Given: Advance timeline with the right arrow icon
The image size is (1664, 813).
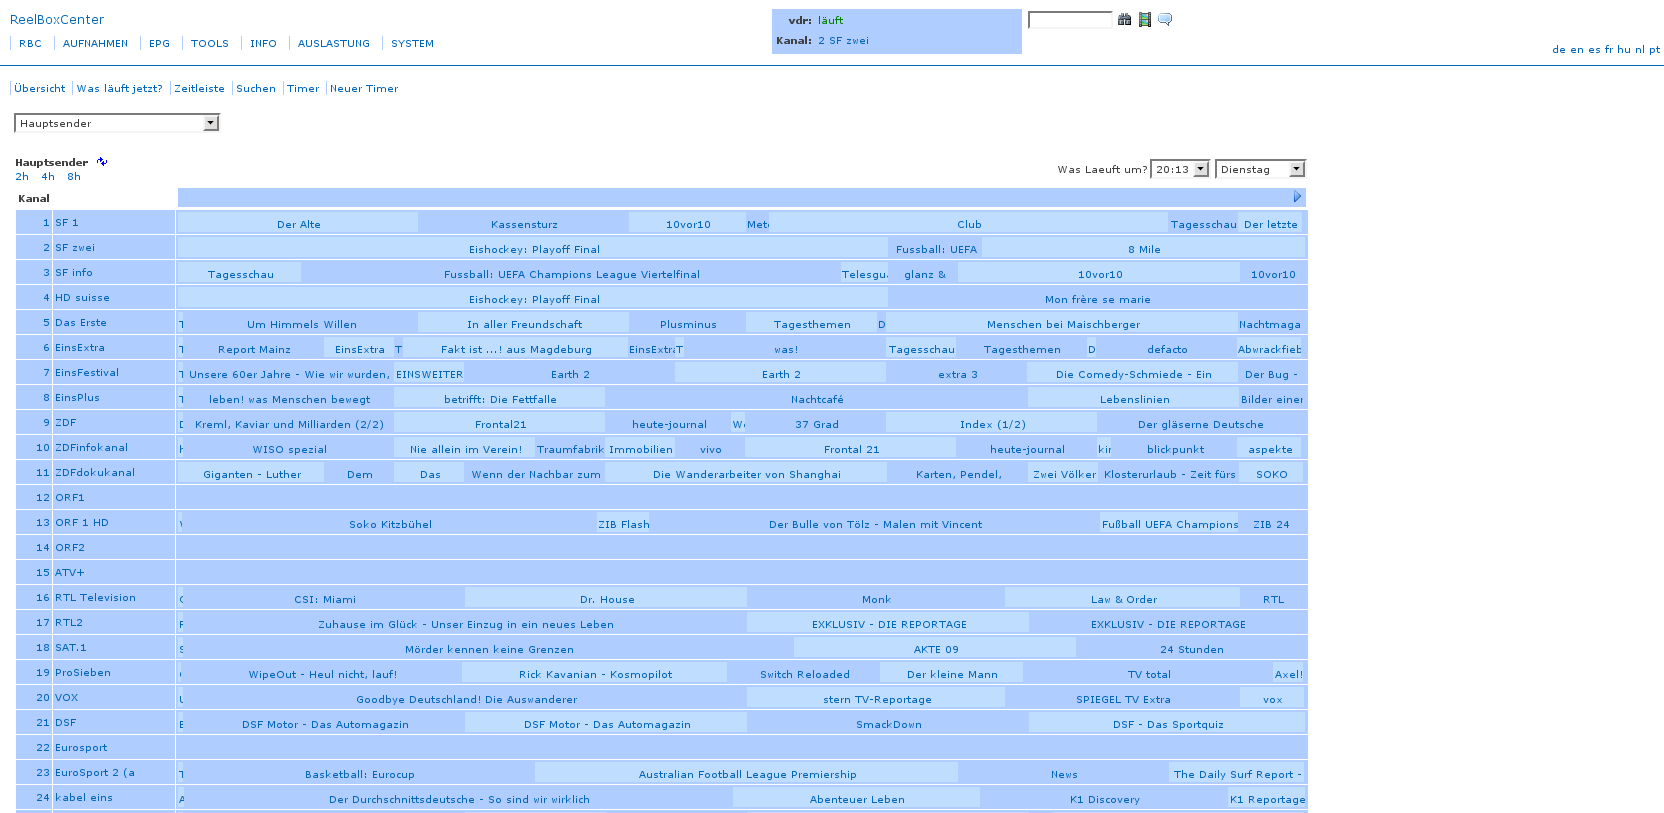Looking at the screenshot, I should tap(1297, 197).
